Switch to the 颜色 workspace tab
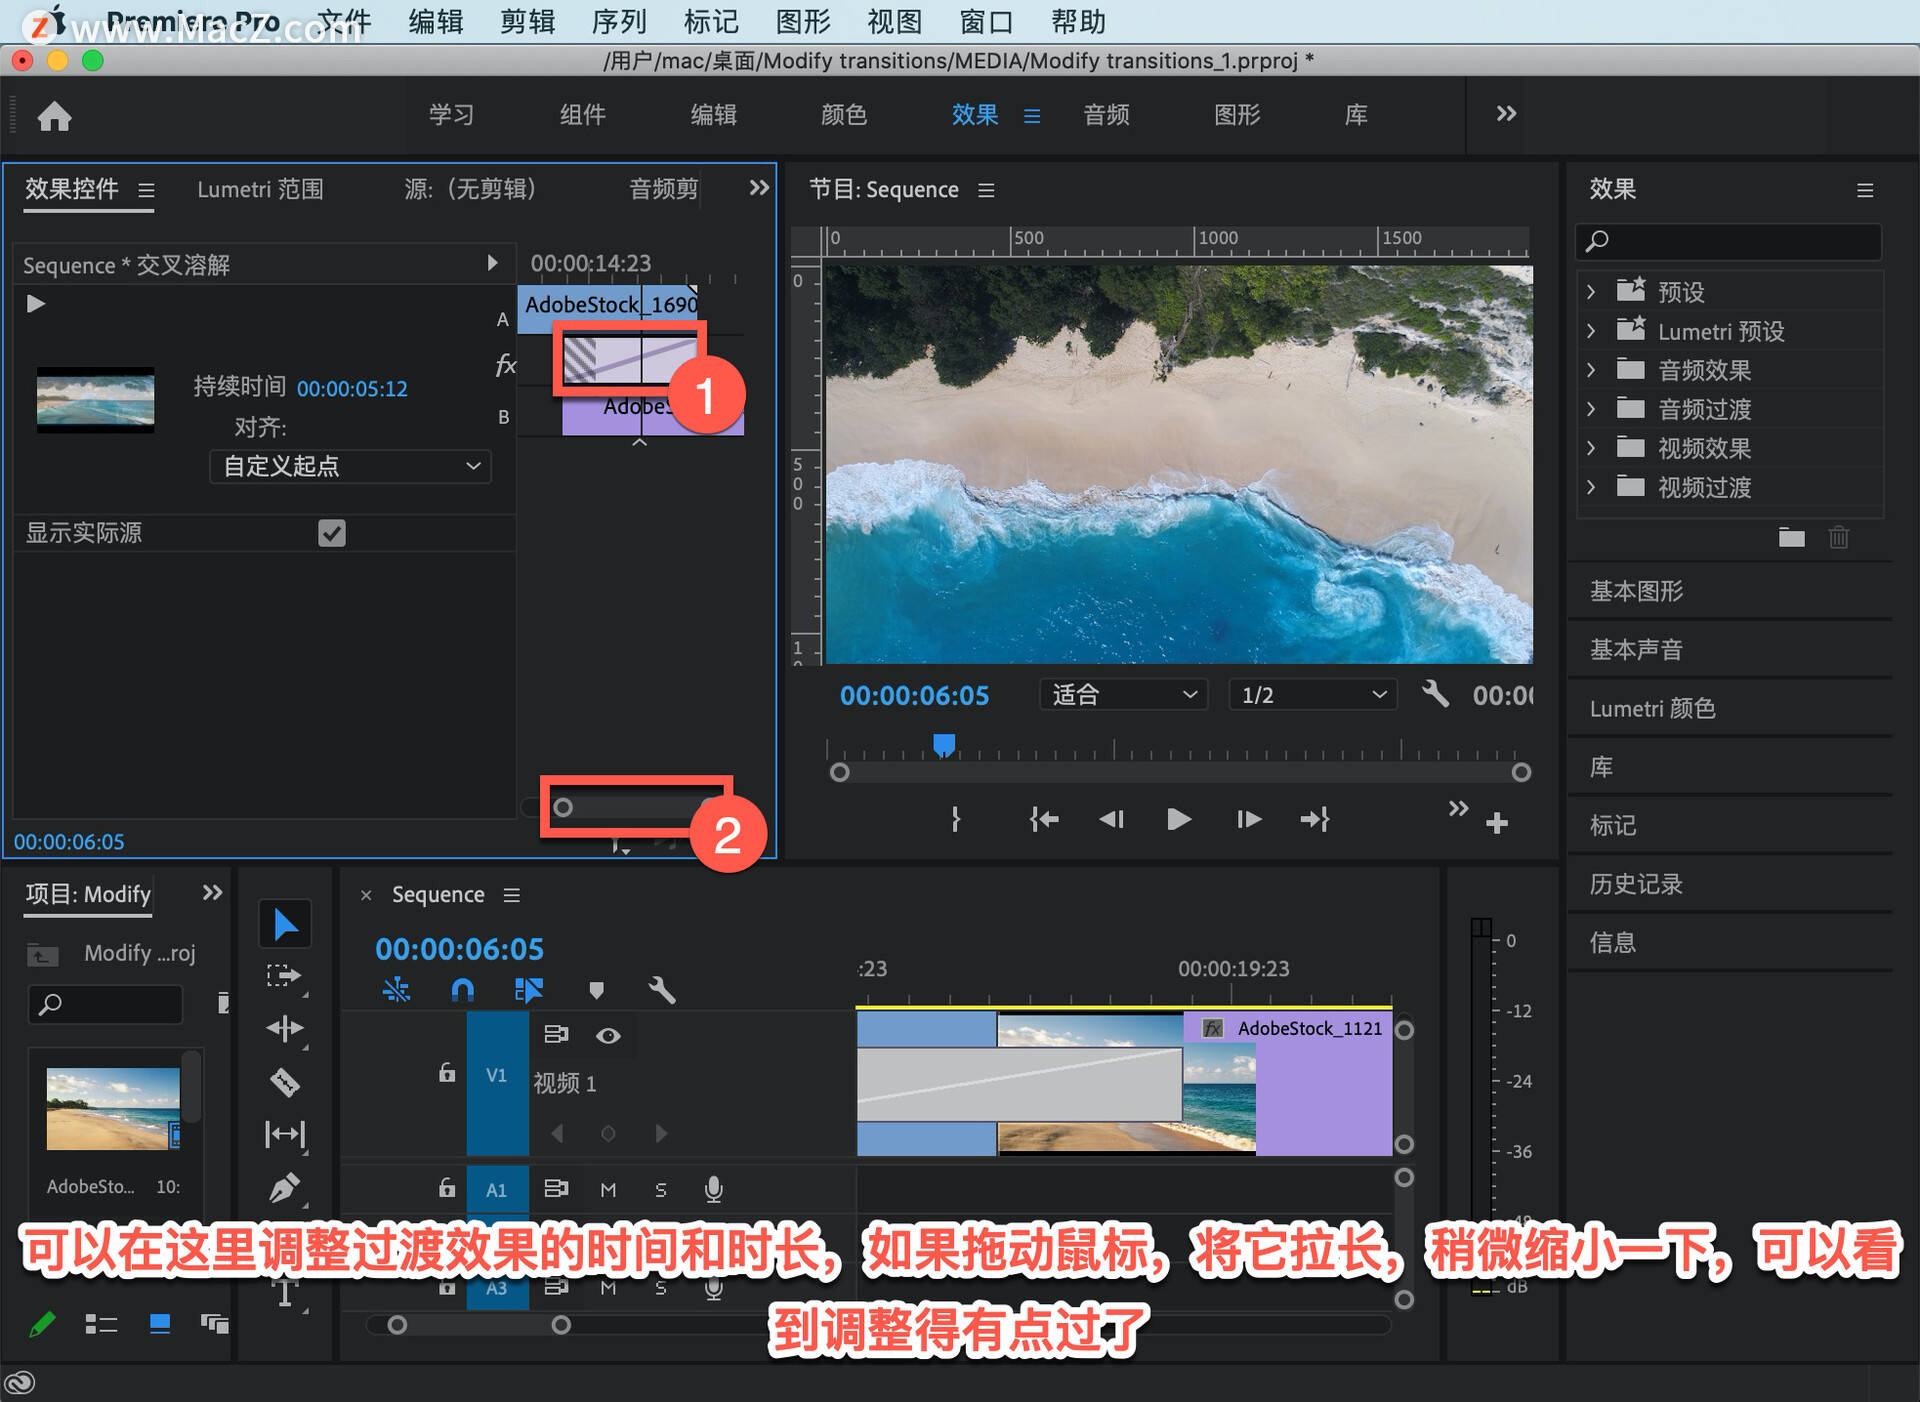Image resolution: width=1920 pixels, height=1402 pixels. coord(843,115)
